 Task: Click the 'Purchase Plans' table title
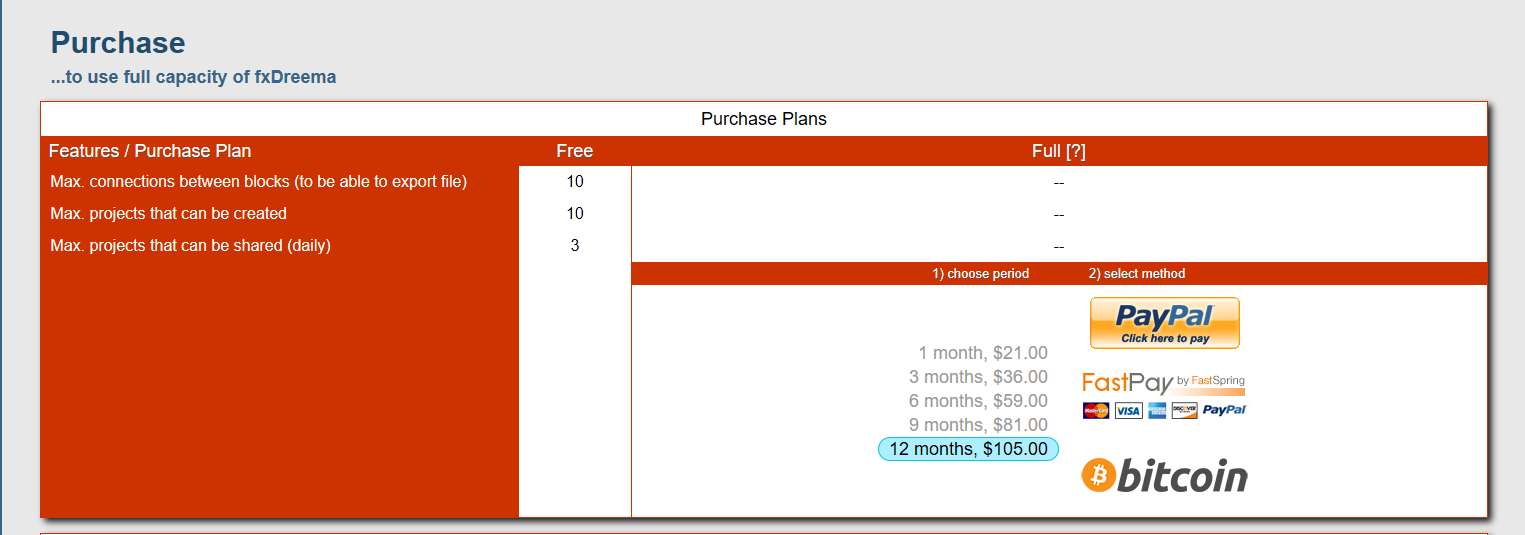click(x=764, y=119)
